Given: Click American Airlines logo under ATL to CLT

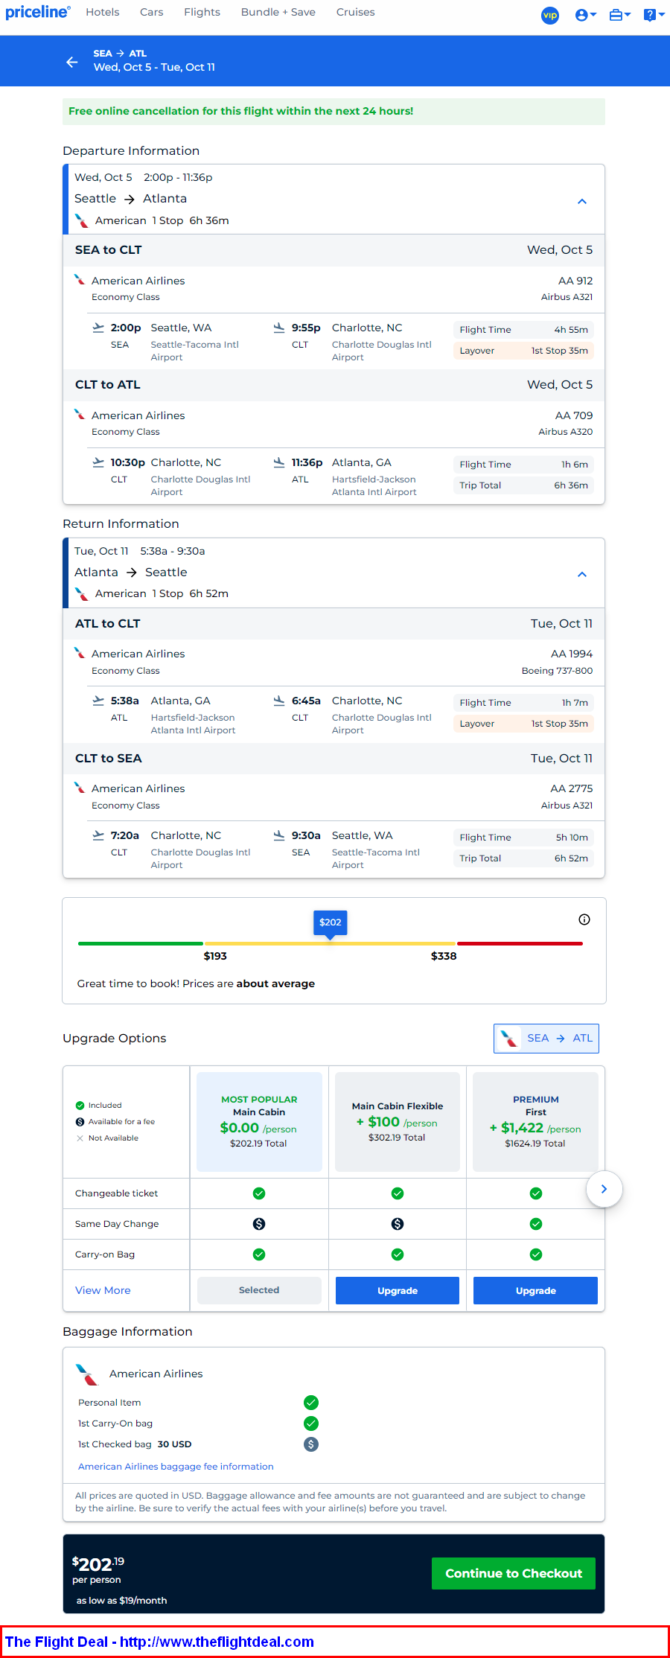Looking at the screenshot, I should point(79,653).
